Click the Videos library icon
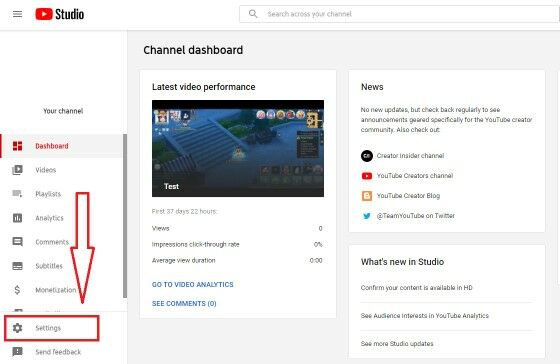 (18, 170)
